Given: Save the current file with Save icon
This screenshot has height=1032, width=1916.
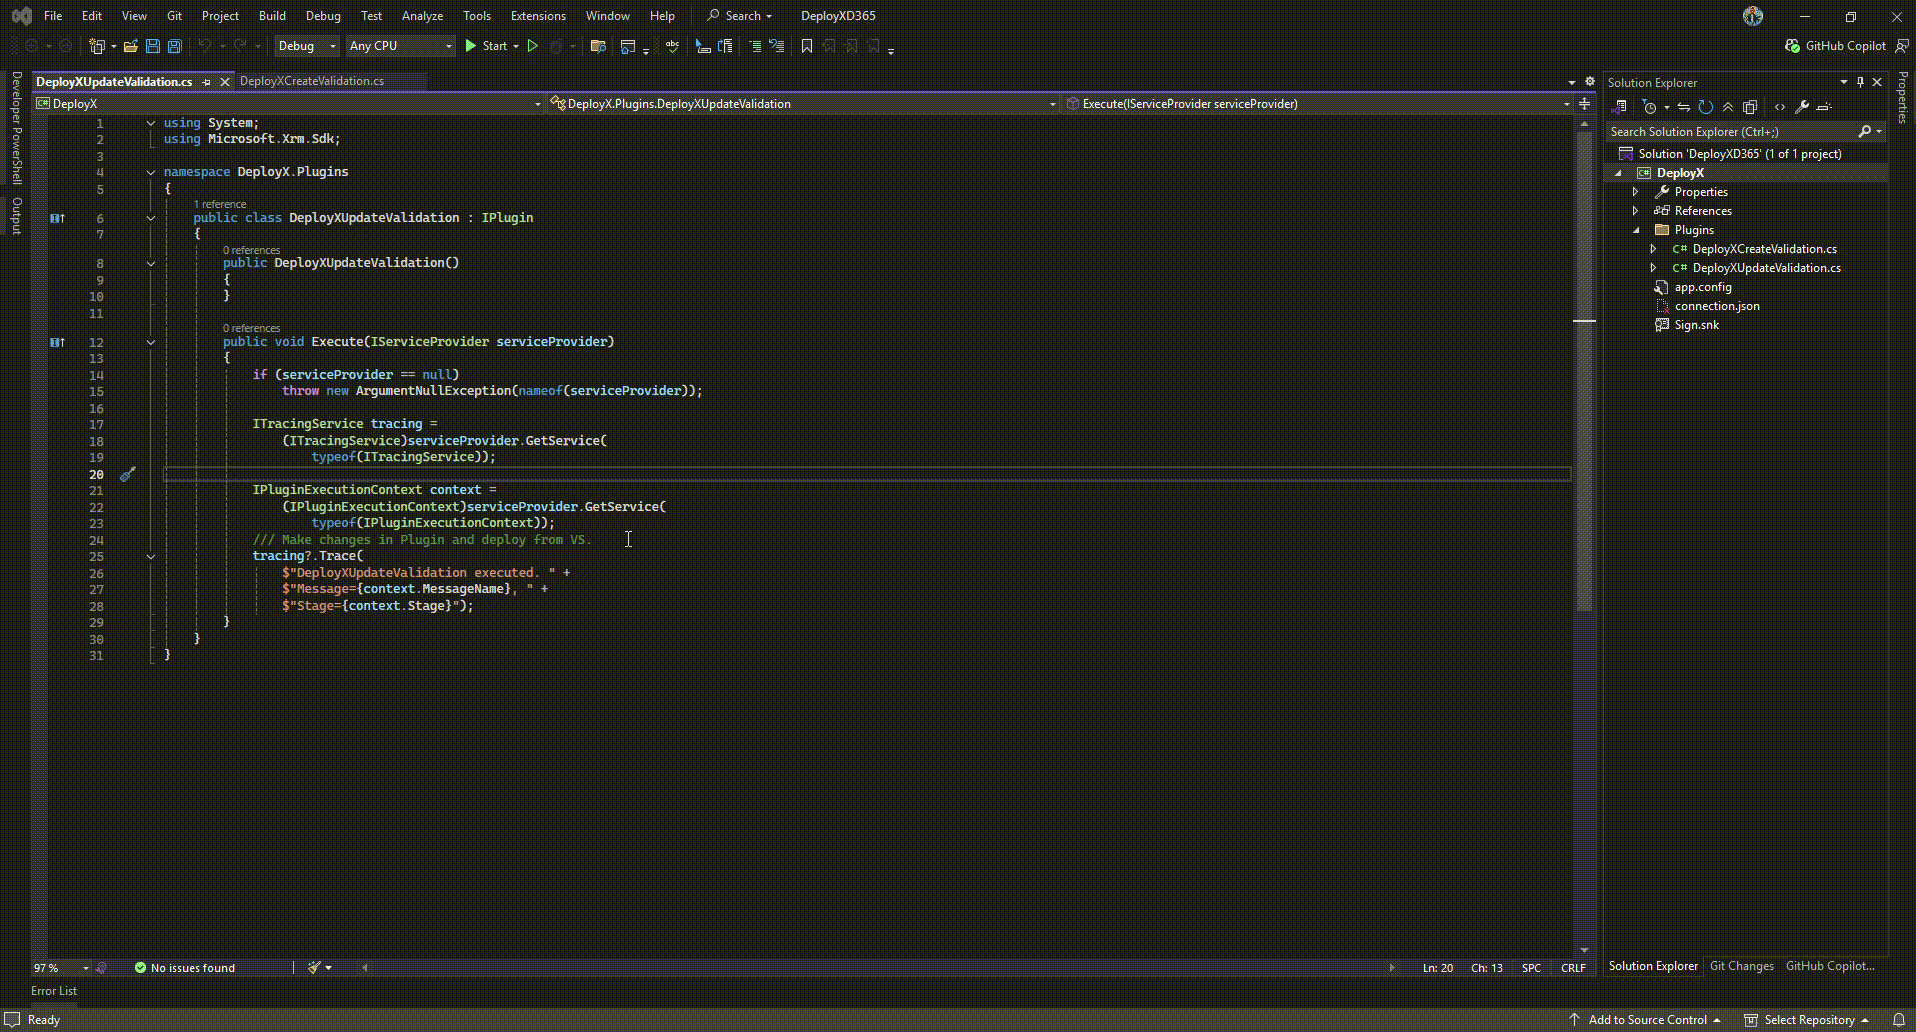Looking at the screenshot, I should tap(153, 46).
